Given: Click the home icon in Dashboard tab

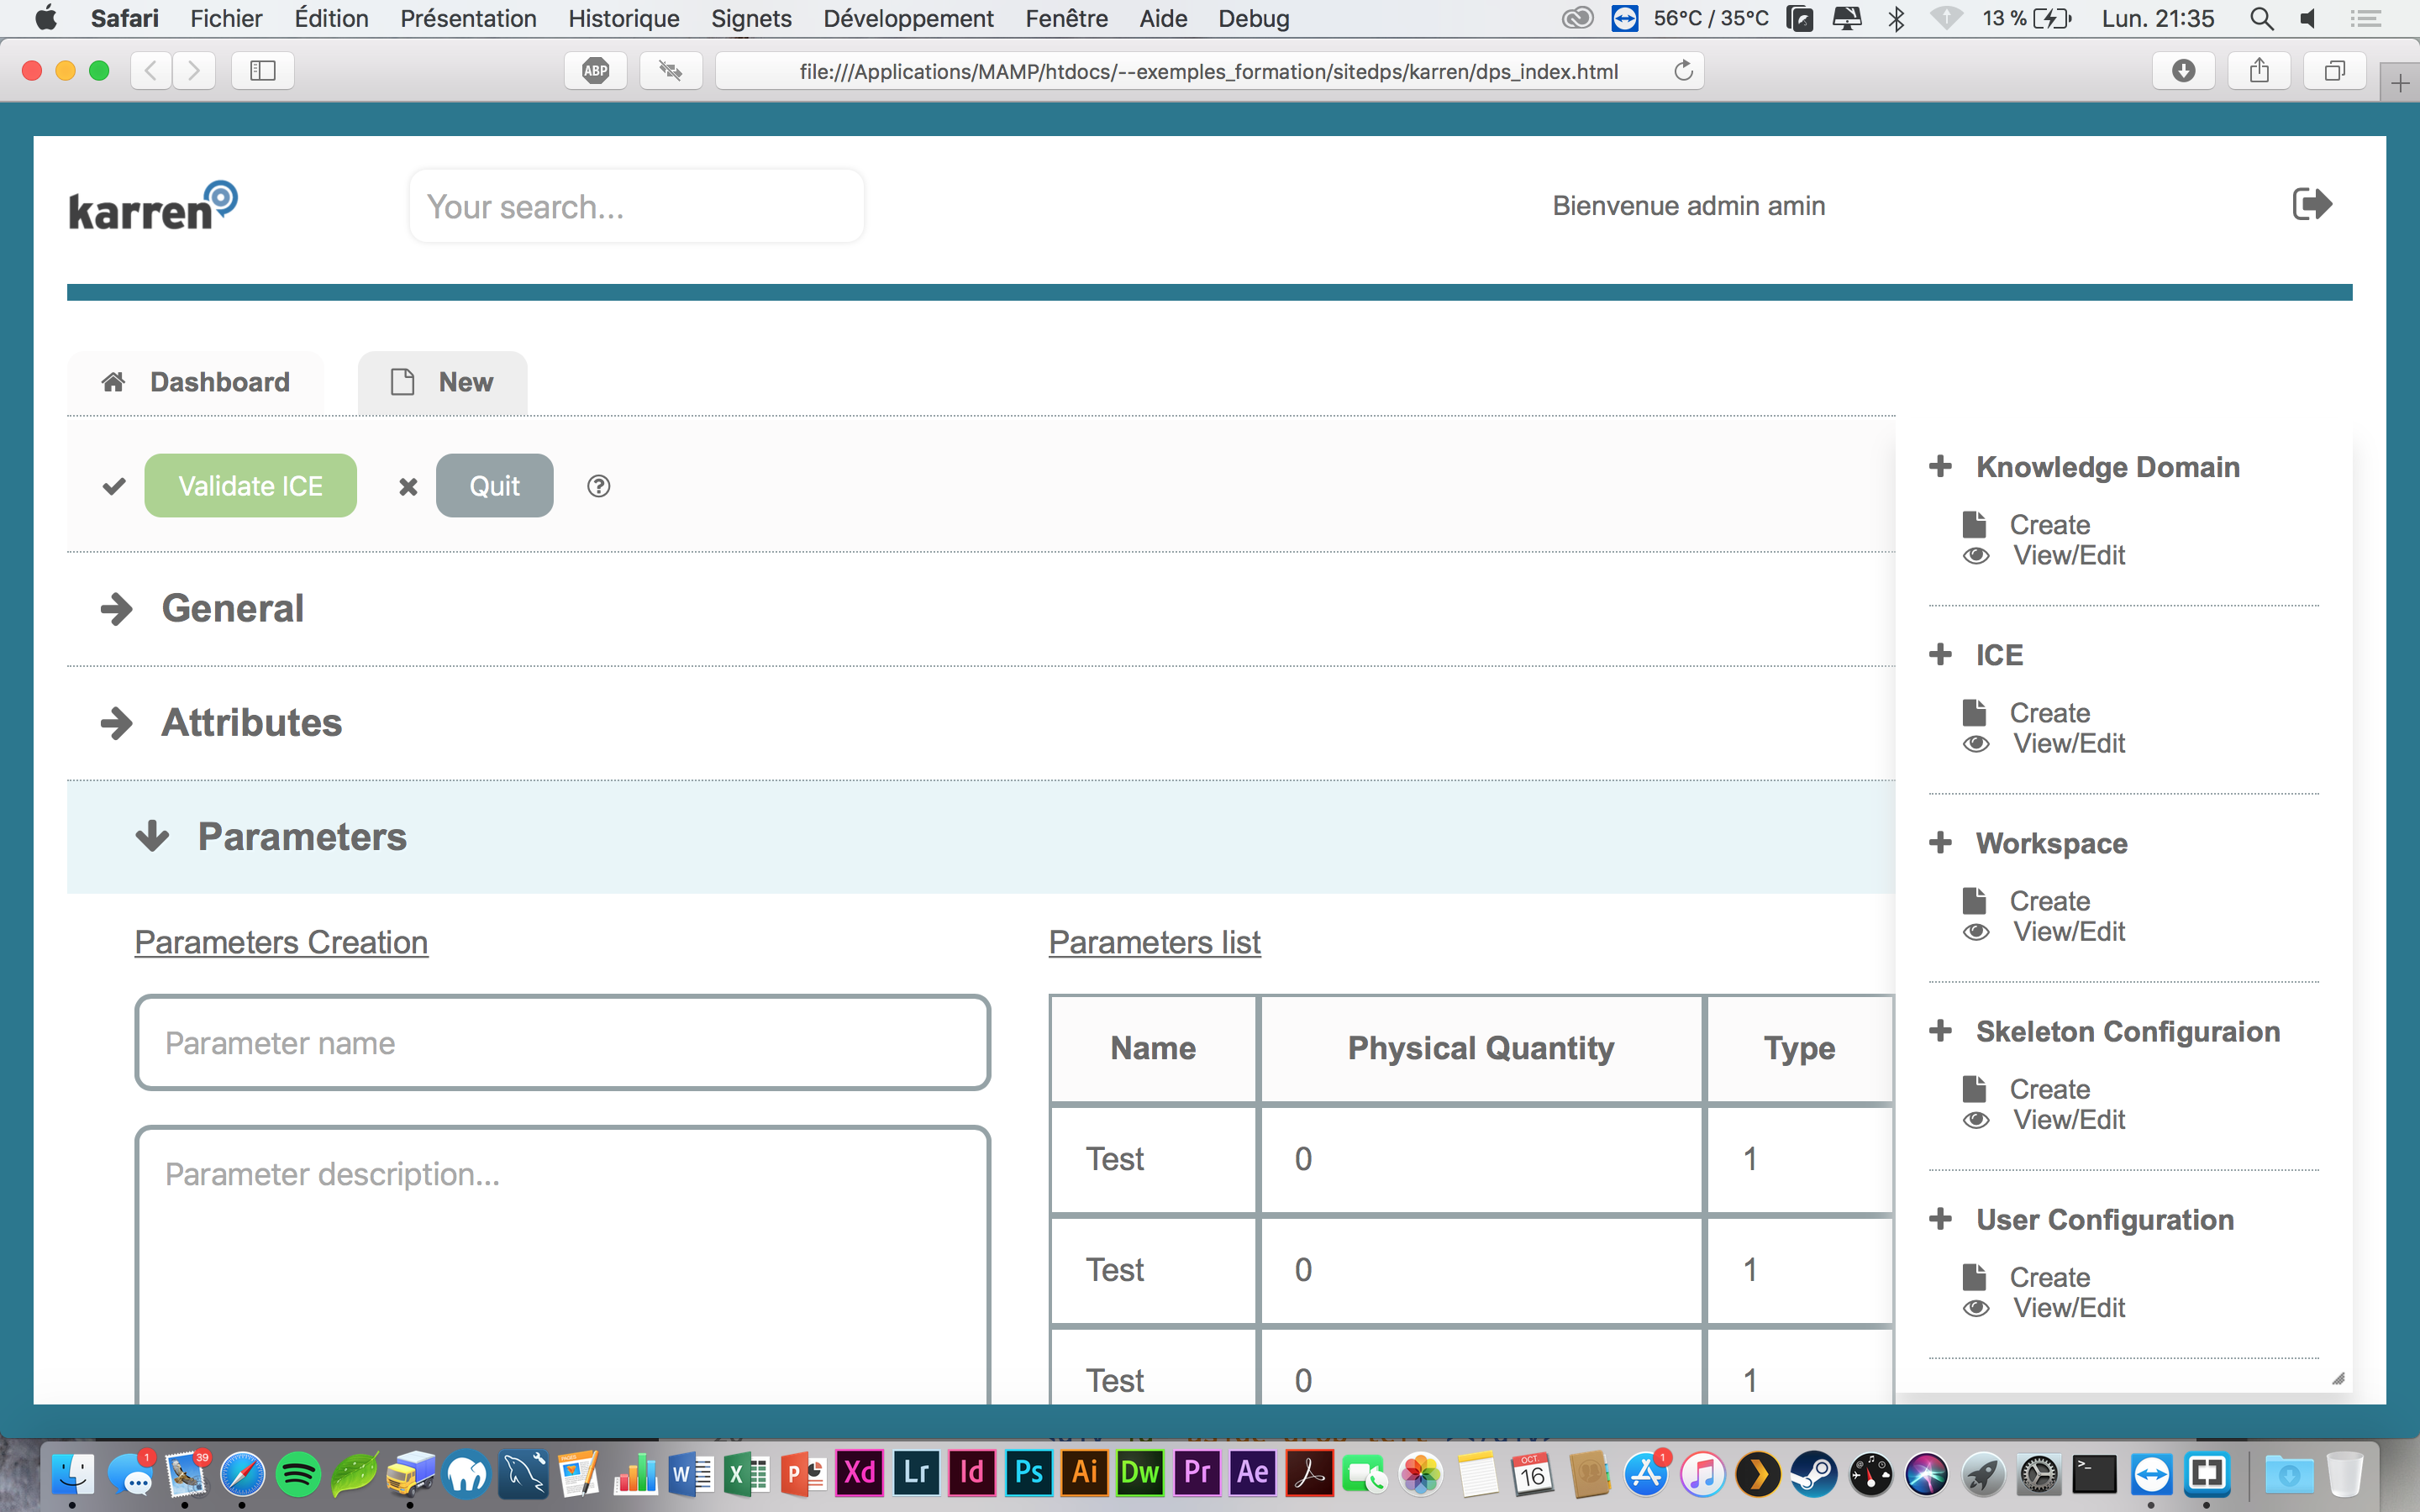Looking at the screenshot, I should [113, 382].
